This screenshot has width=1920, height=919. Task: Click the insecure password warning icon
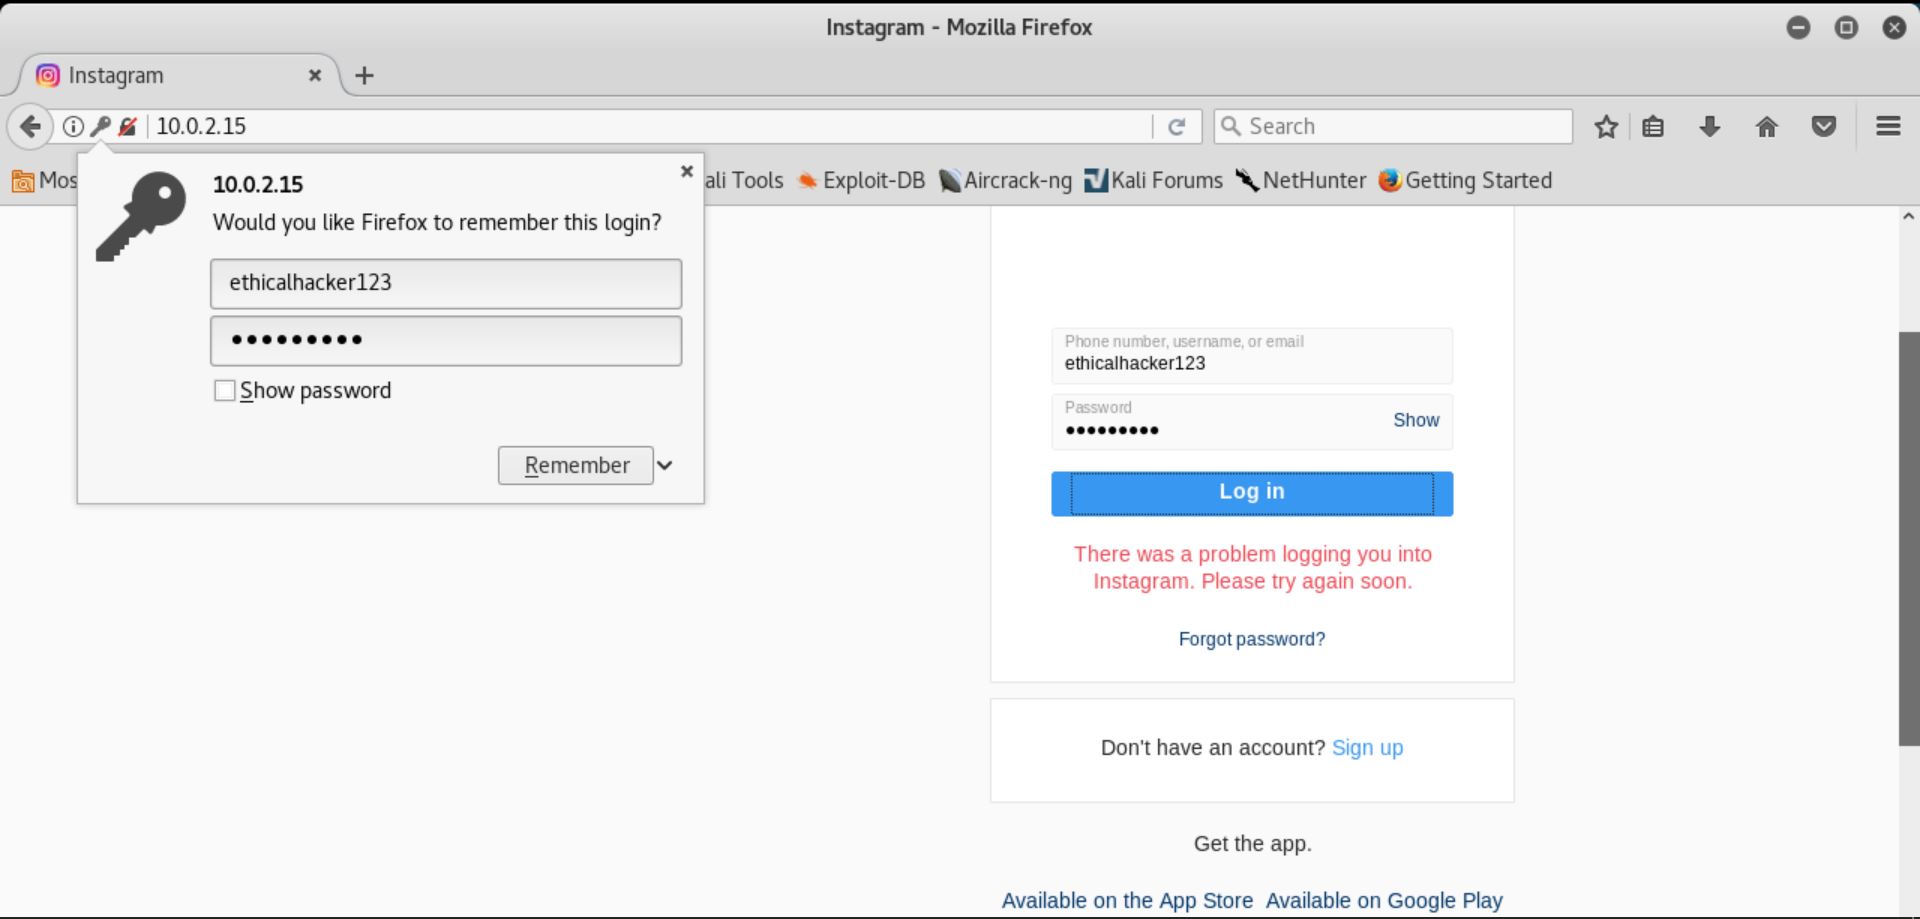pos(127,126)
